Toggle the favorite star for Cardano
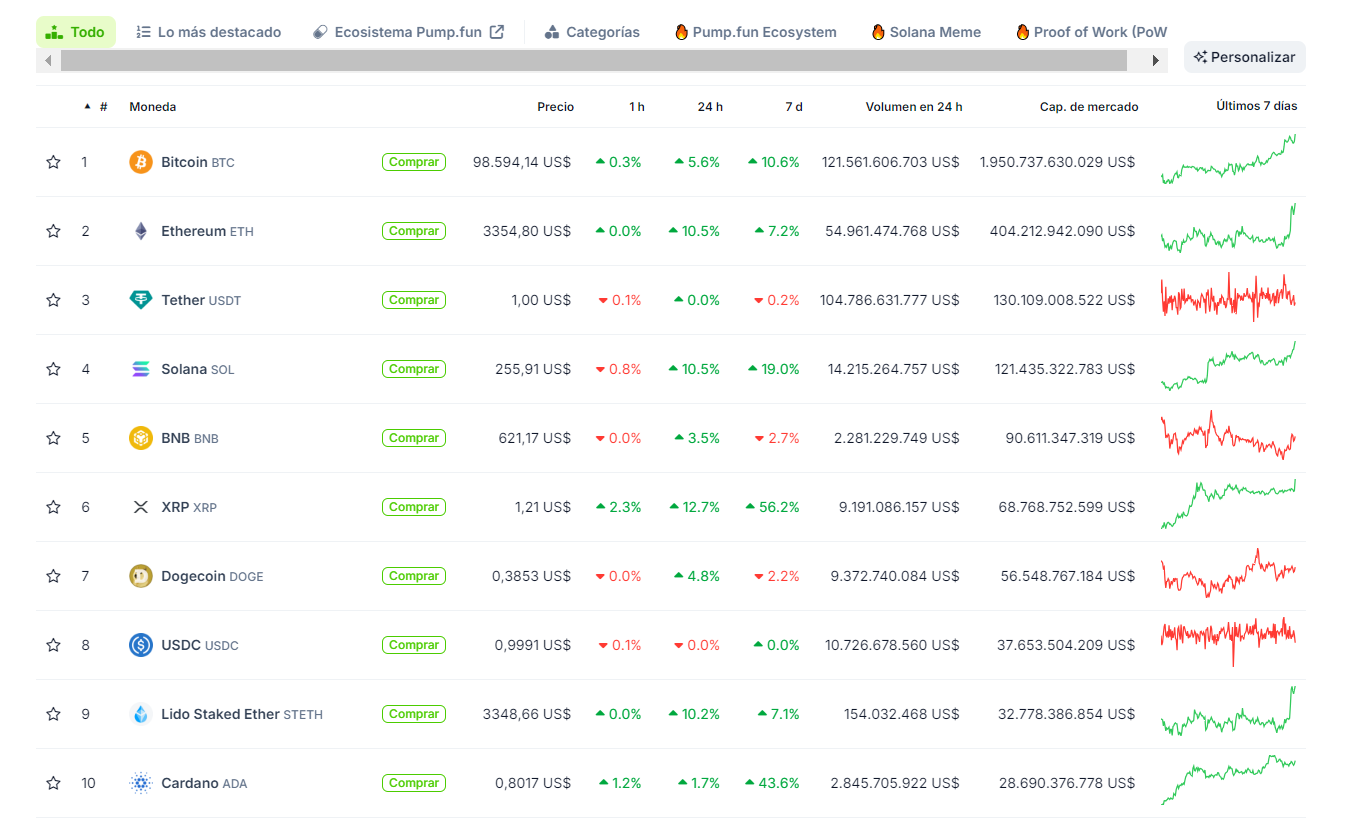1350x821 pixels. click(x=53, y=783)
